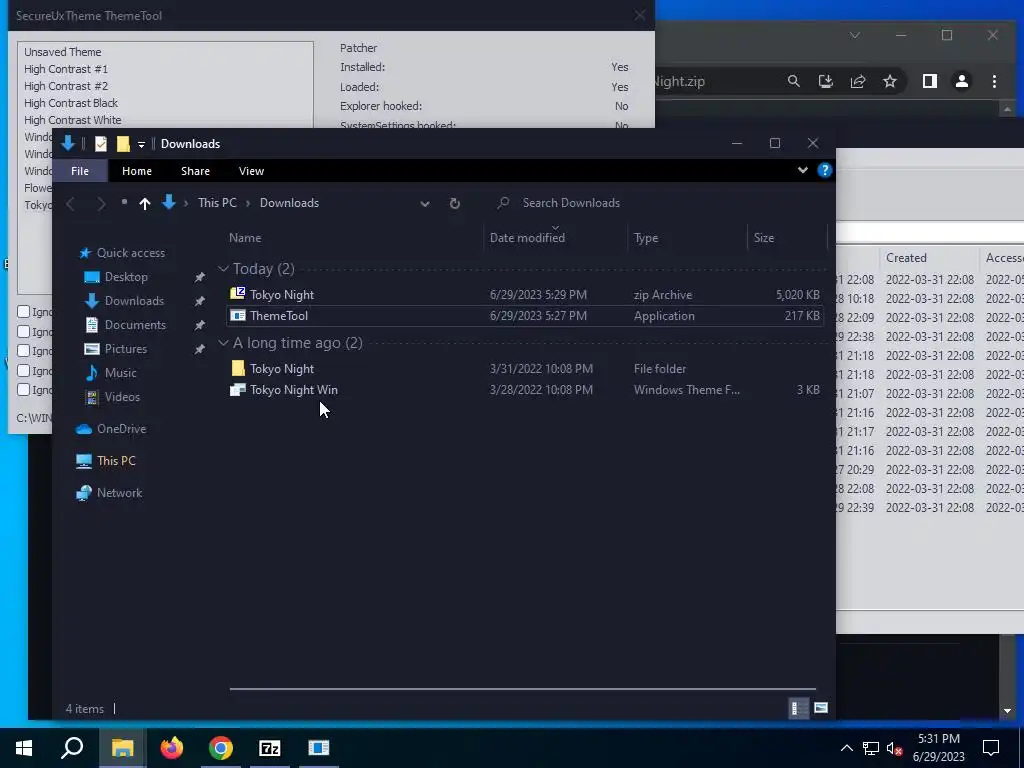Viewport: 1024px width, 768px height.
Task: Toggle fifth Ignore checkbox in ThemeTool
Action: pos(24,390)
